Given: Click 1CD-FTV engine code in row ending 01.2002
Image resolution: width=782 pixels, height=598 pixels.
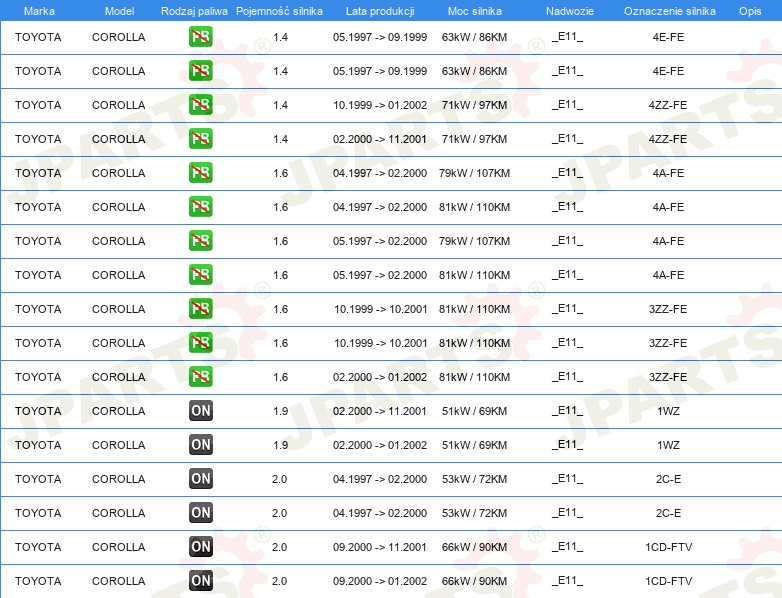Looking at the screenshot, I should 668,581.
